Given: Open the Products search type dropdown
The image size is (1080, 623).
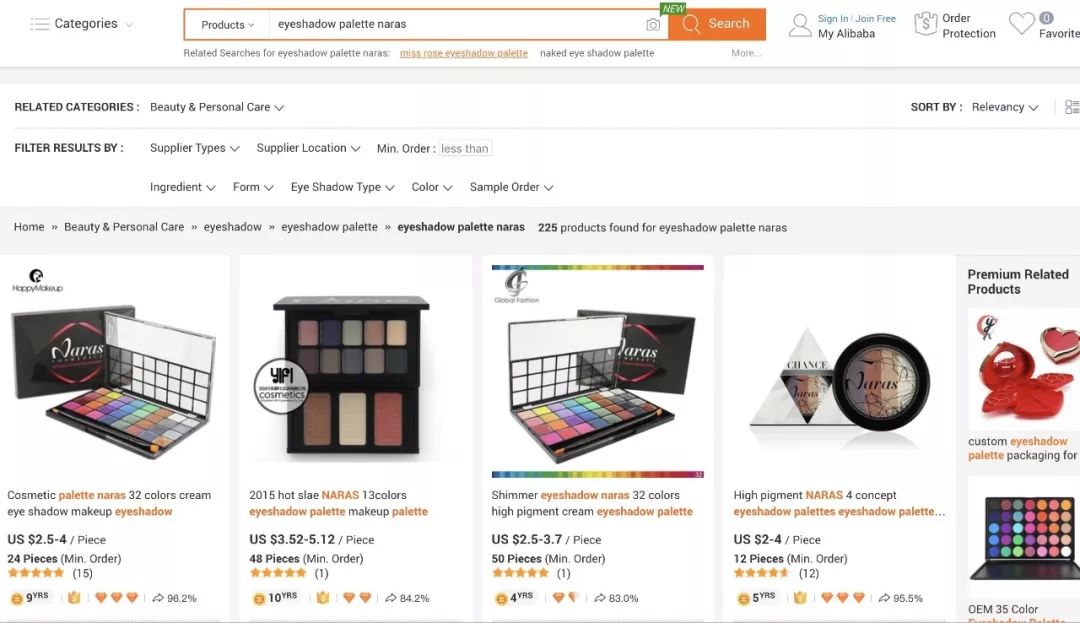Looking at the screenshot, I should click(227, 25).
